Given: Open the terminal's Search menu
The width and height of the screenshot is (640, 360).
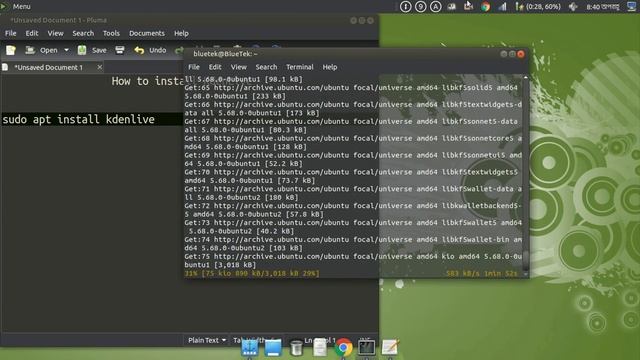Looking at the screenshot, I should (x=267, y=67).
